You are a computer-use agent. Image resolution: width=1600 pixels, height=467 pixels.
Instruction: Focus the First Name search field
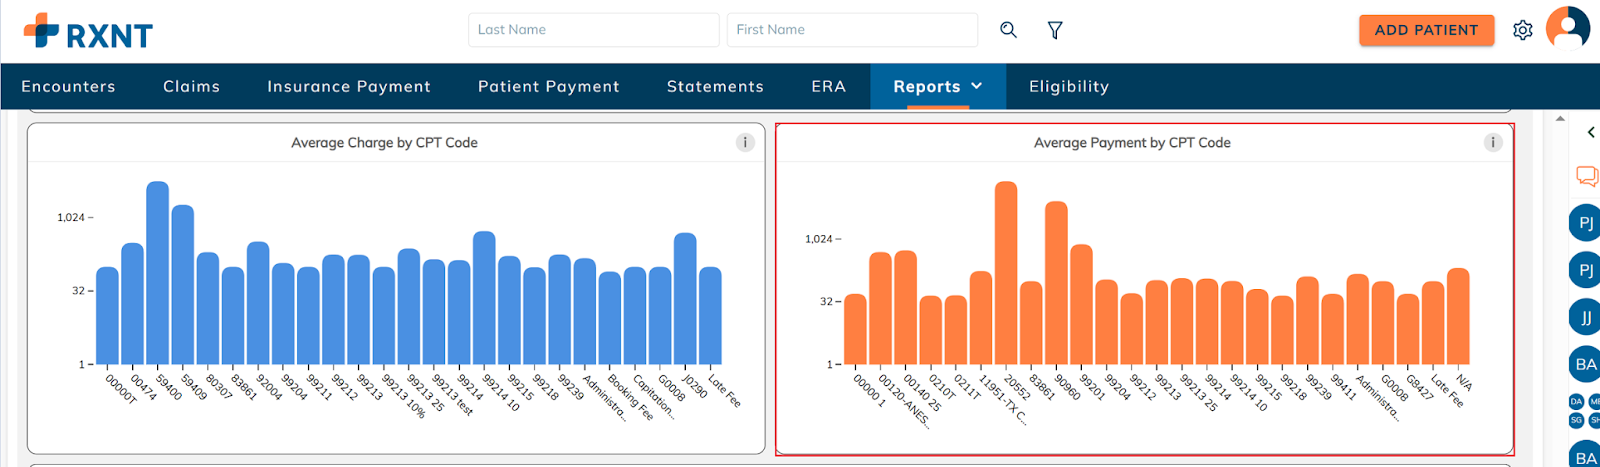(852, 30)
